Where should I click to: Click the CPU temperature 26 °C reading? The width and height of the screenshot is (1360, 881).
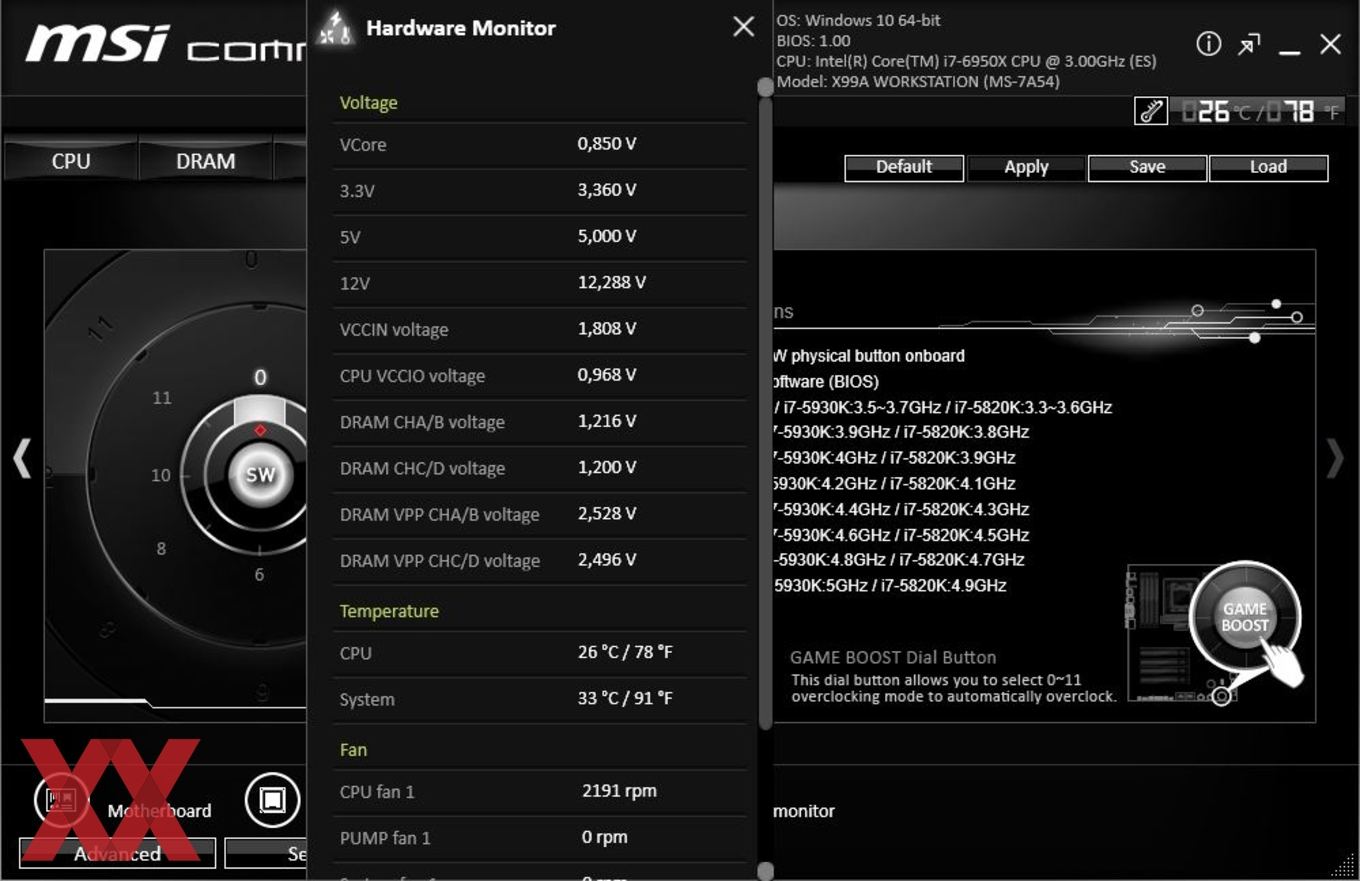[x=625, y=652]
